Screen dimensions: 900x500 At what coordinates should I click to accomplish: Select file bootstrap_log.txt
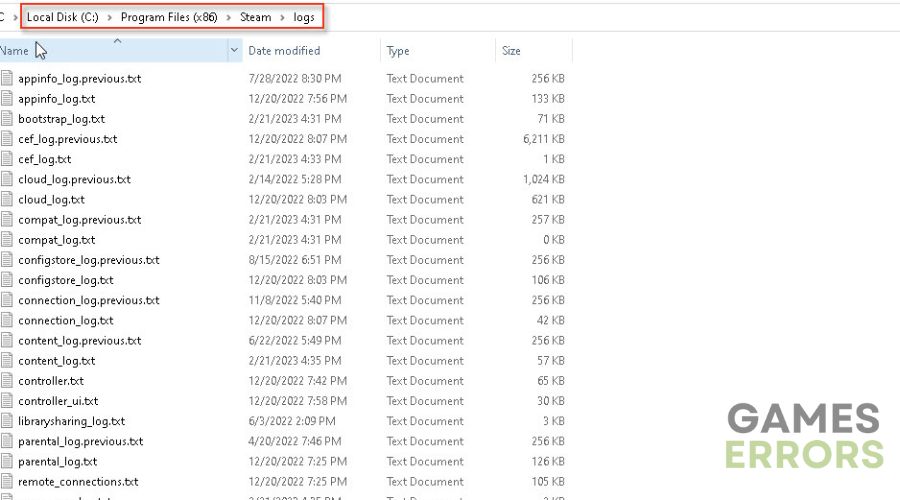pyautogui.click(x=61, y=119)
